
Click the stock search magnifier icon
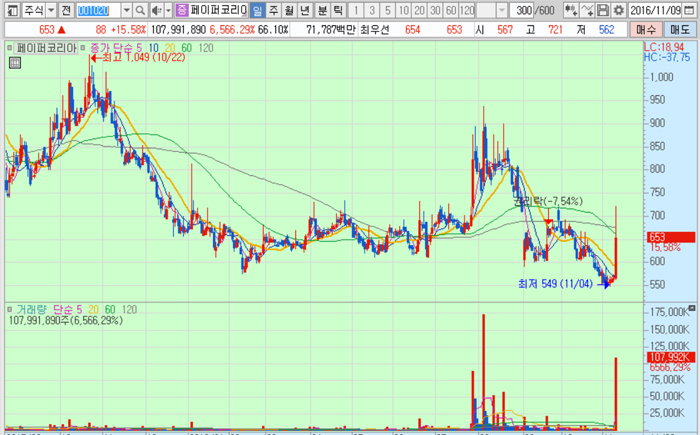tap(140, 10)
